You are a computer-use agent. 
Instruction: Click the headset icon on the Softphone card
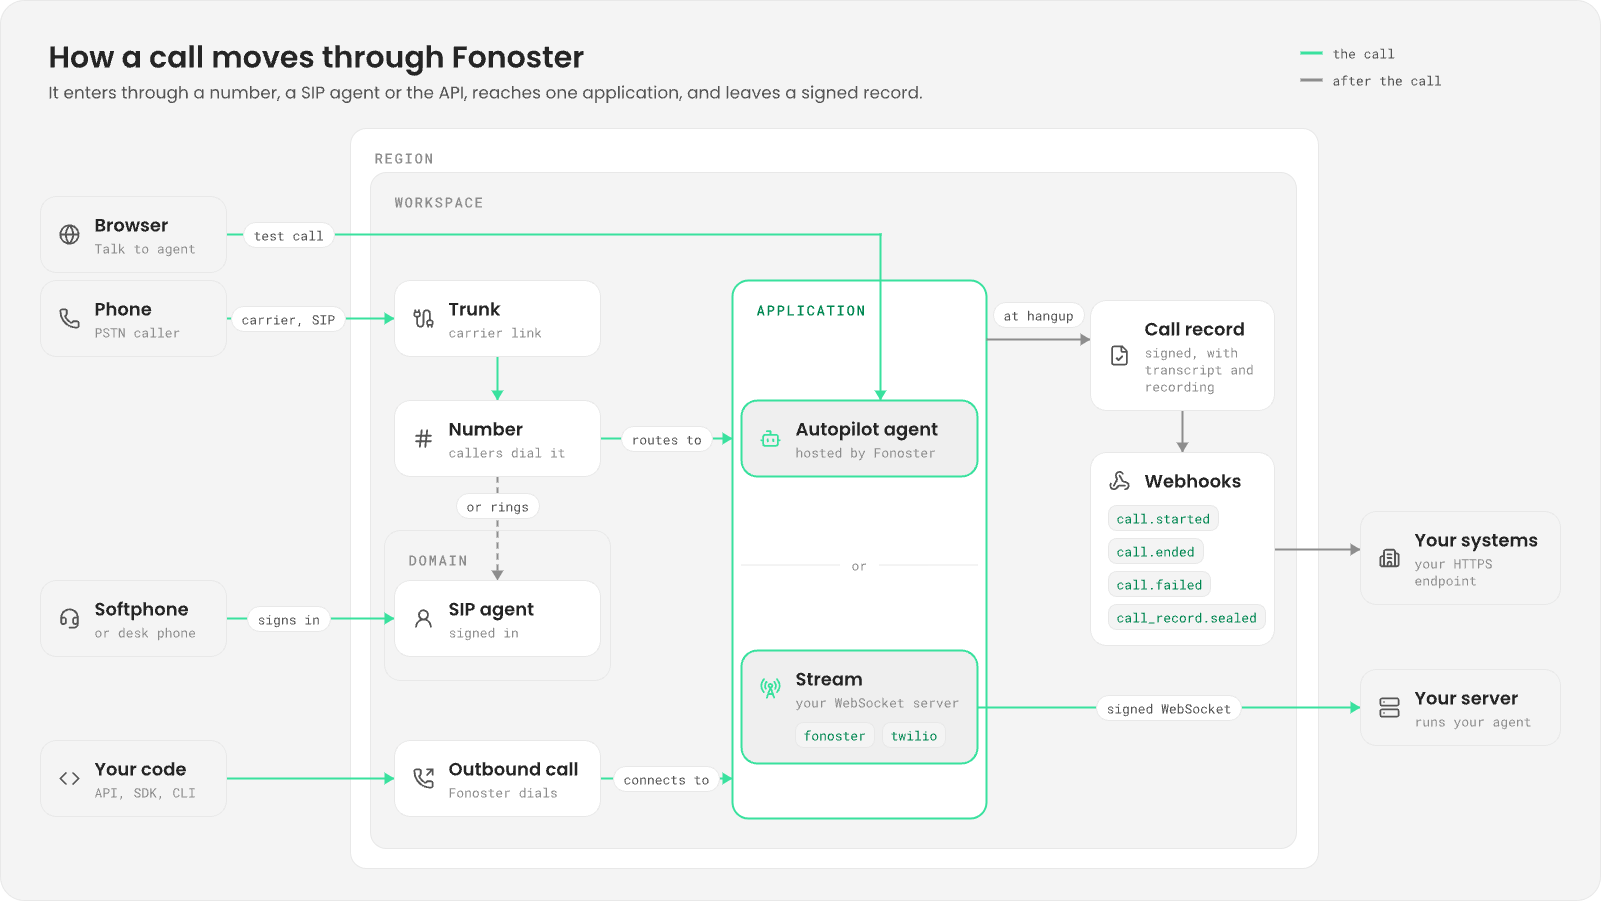pyautogui.click(x=69, y=619)
